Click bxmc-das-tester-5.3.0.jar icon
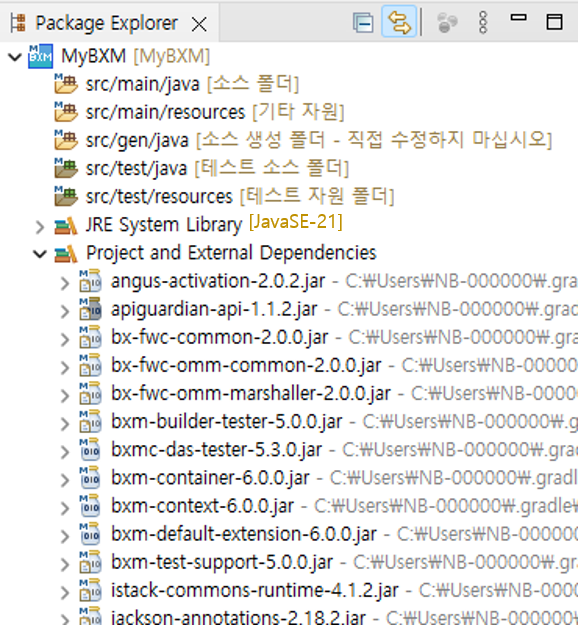This screenshot has width=578, height=625. tap(90, 449)
